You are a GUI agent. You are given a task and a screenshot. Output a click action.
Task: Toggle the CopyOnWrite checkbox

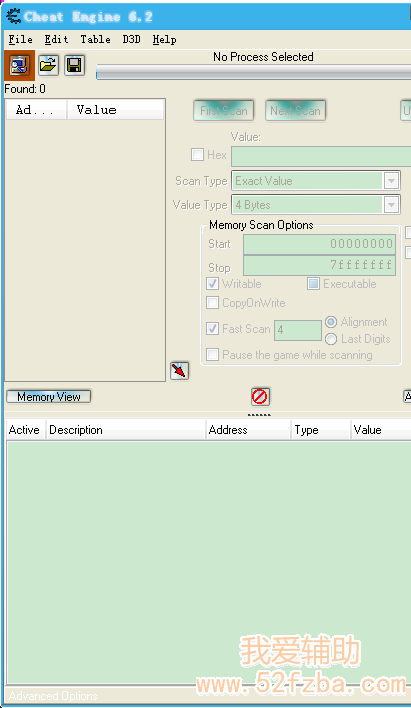pos(212,303)
